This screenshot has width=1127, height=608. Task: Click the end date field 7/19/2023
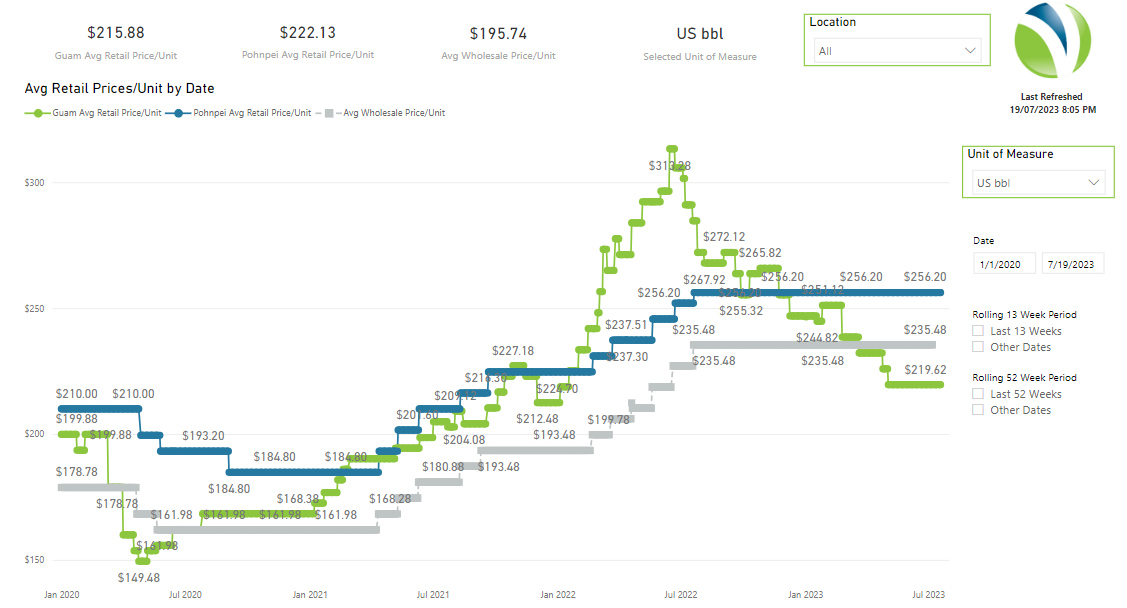[x=1072, y=264]
